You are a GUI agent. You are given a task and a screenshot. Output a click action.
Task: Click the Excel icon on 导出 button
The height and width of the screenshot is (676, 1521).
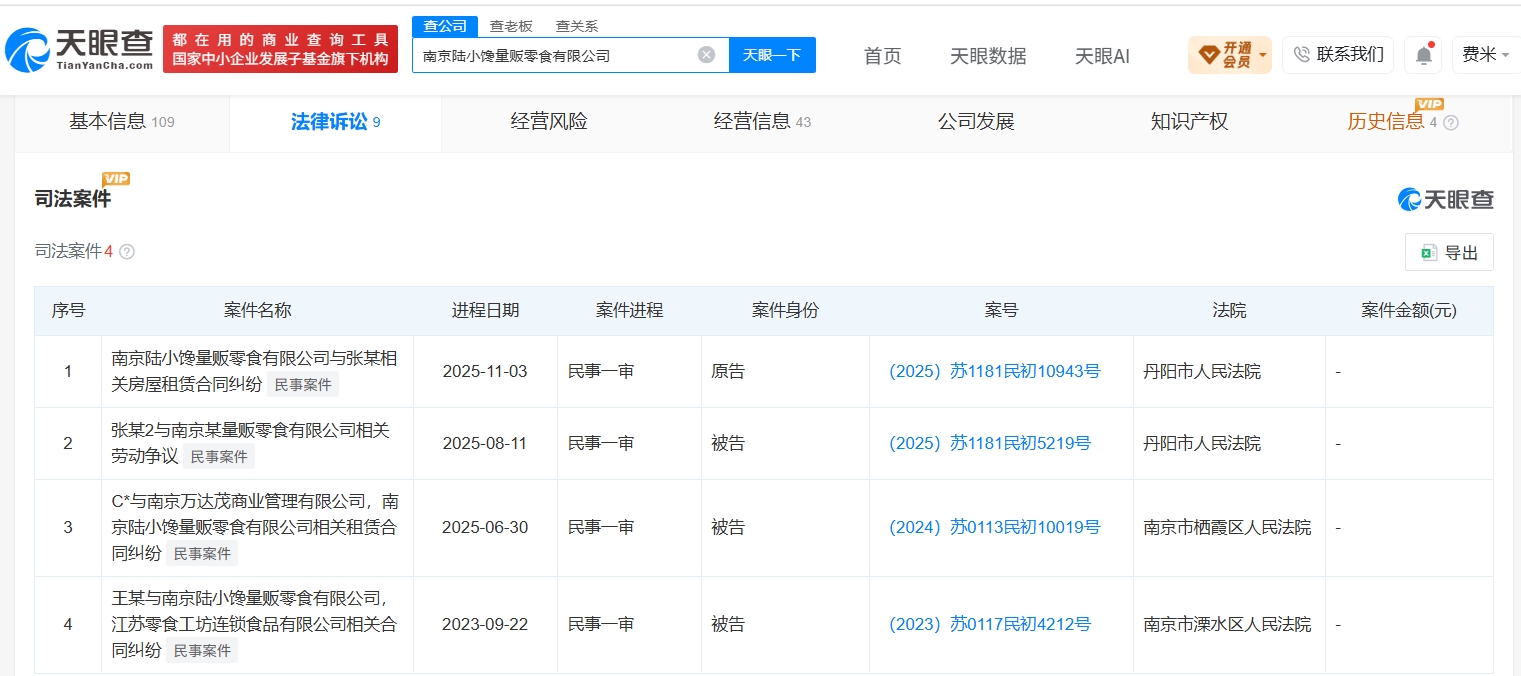coord(1428,253)
